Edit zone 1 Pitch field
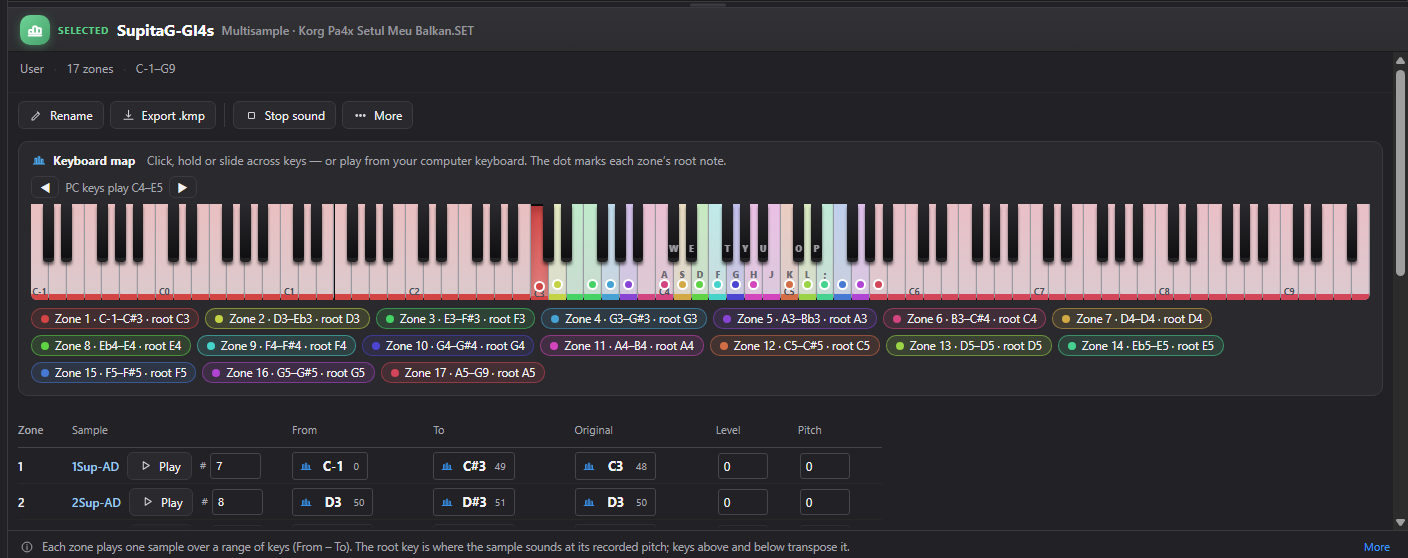 (825, 466)
